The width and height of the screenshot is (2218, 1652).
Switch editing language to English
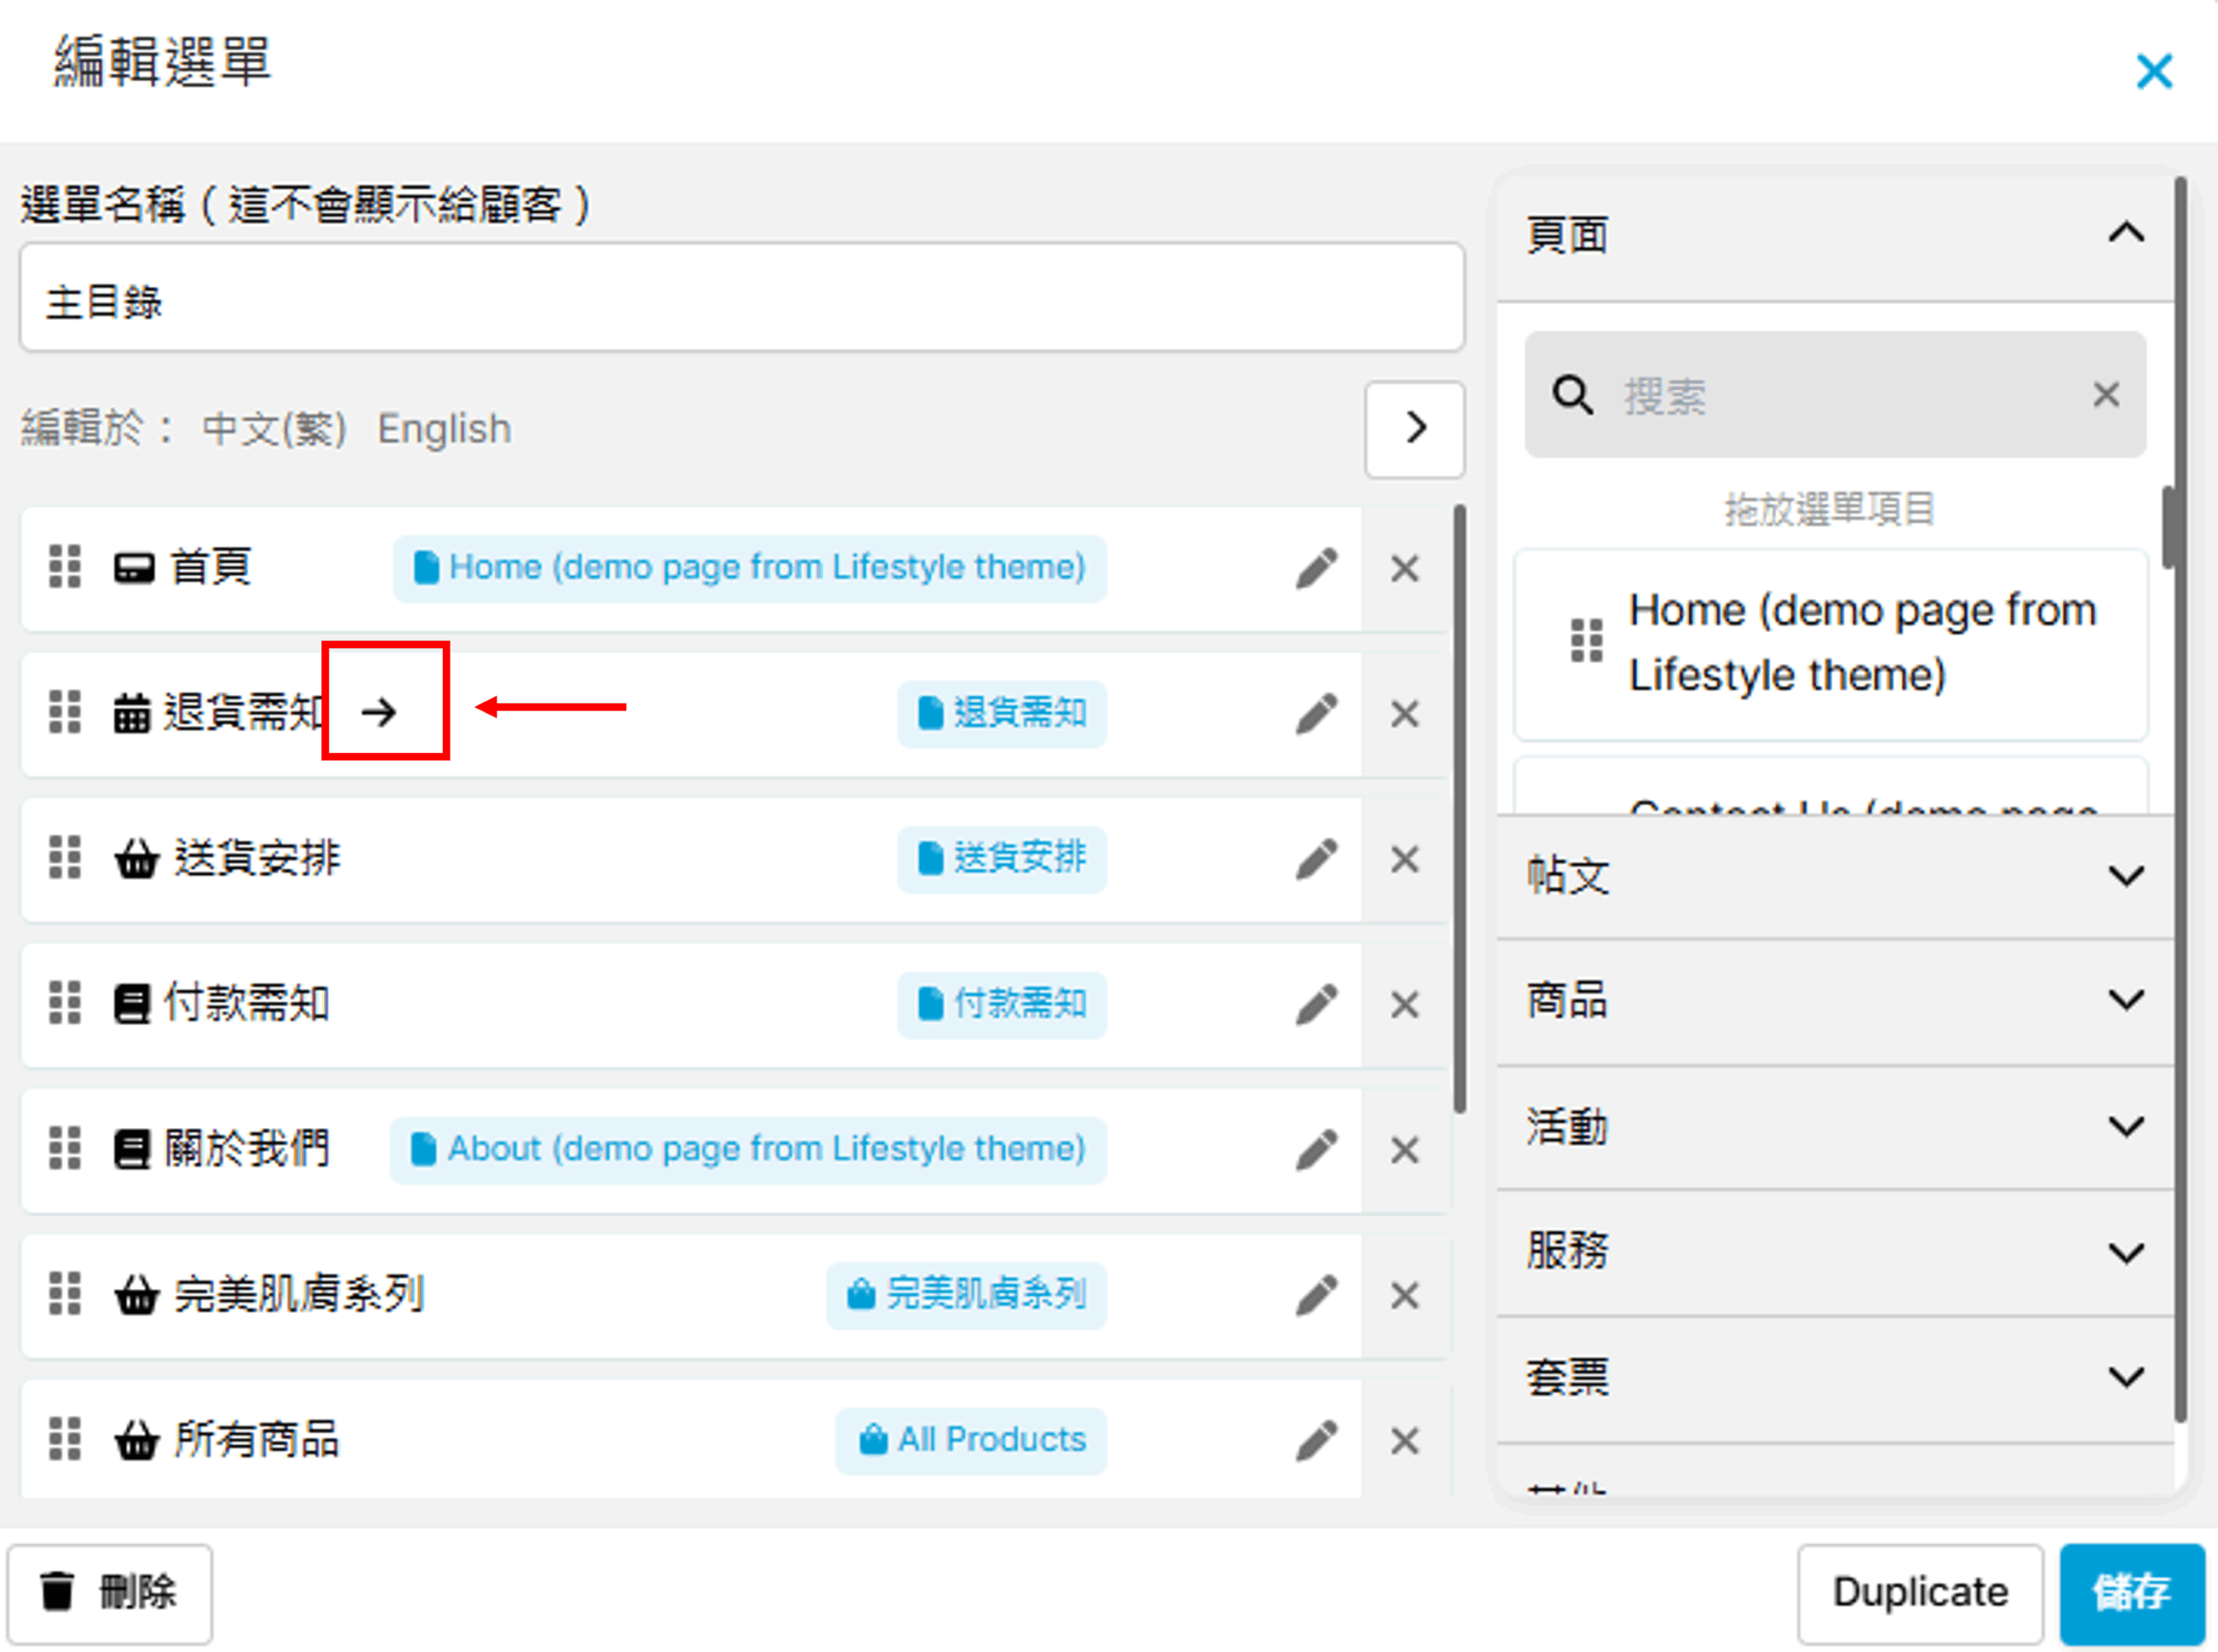(444, 428)
